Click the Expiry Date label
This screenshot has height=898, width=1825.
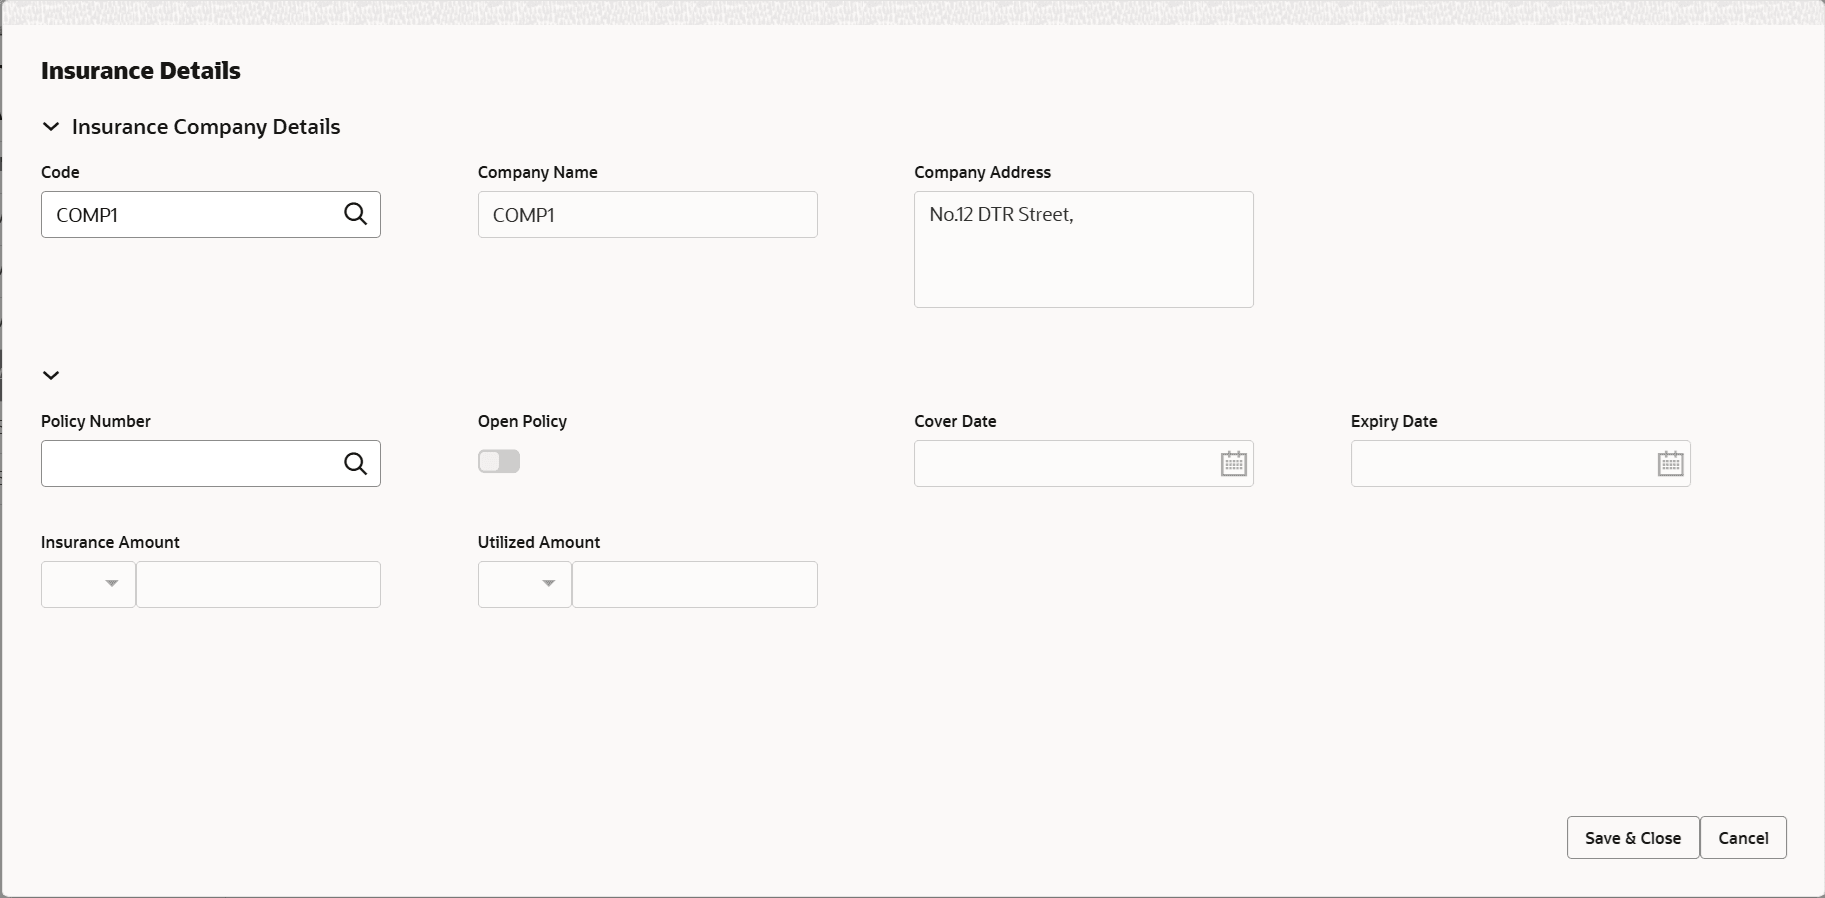point(1394,421)
